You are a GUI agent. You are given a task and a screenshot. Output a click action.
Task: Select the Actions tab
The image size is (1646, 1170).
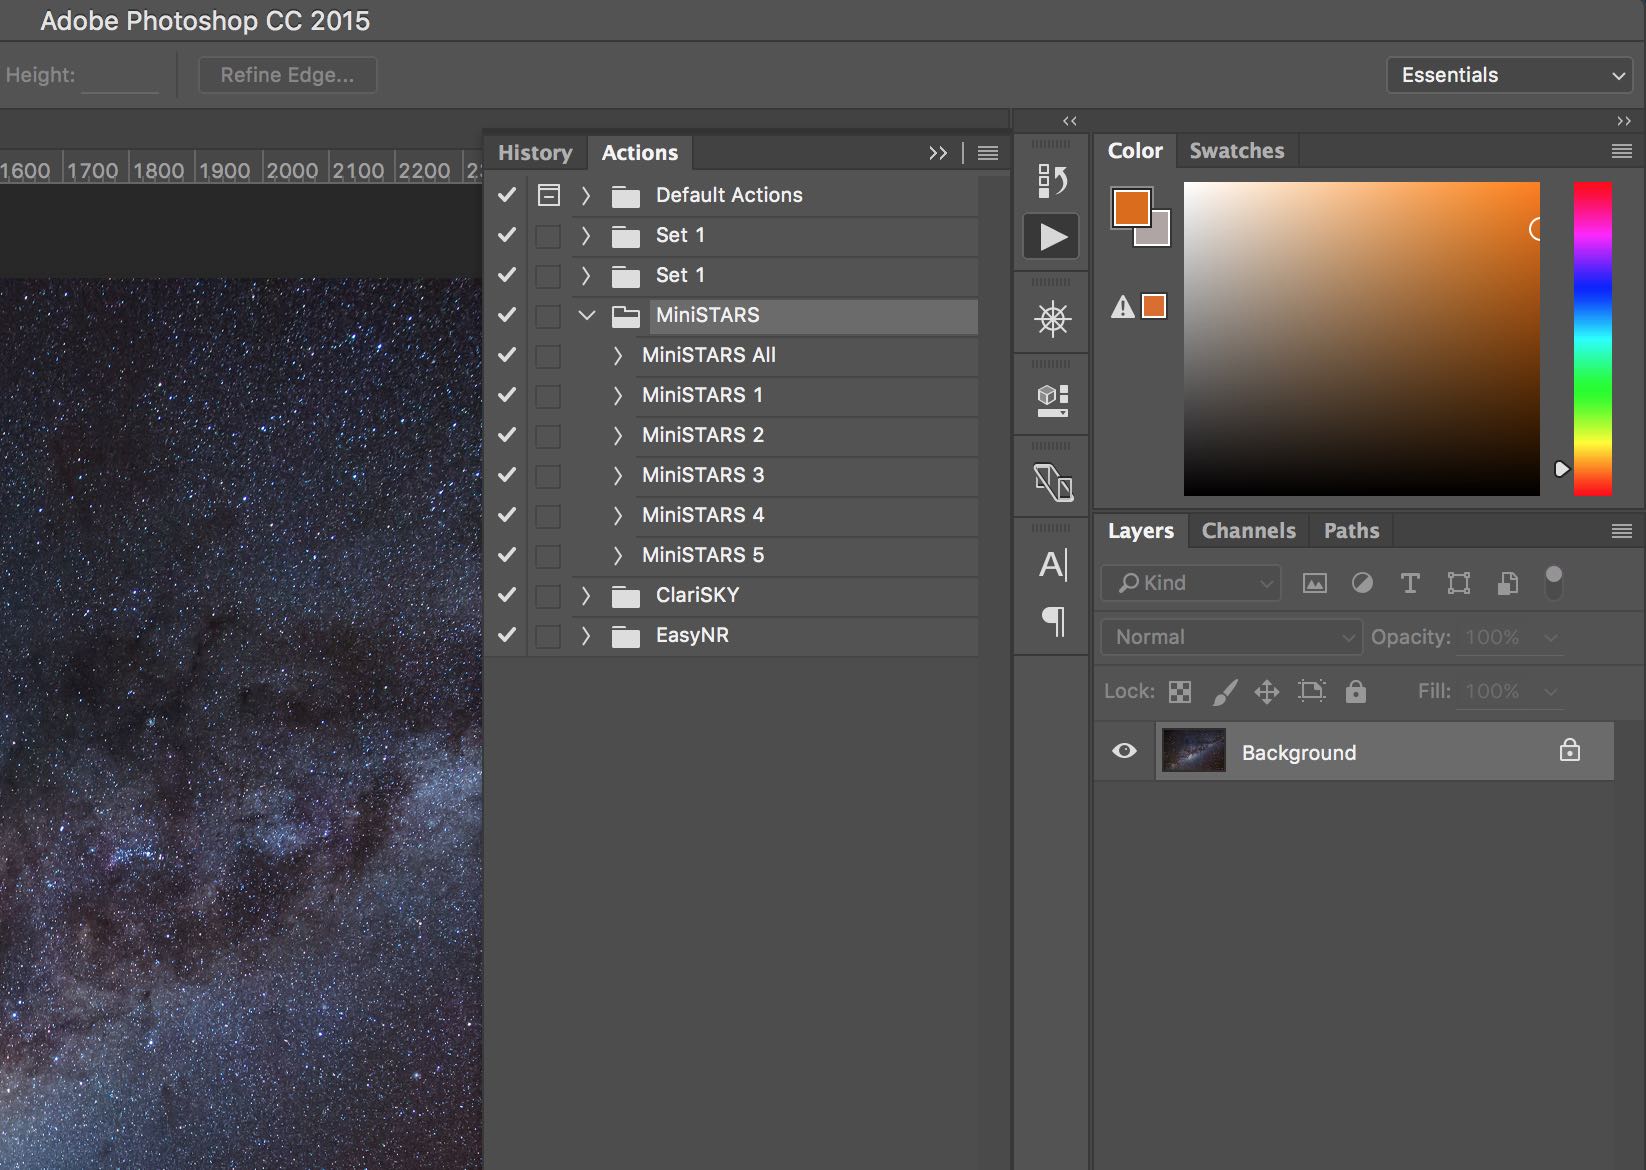click(640, 153)
